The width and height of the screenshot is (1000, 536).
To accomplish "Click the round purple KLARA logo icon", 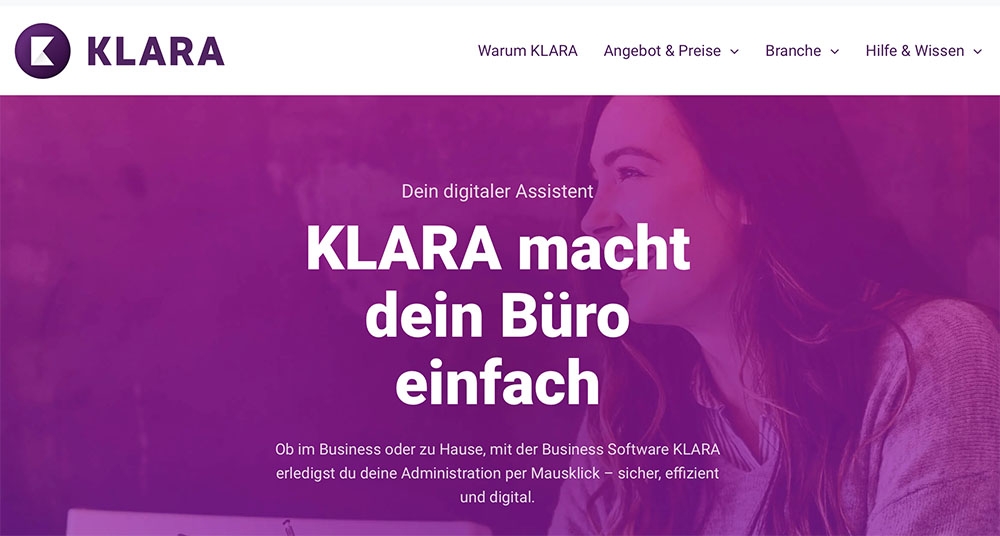I will 42,51.
